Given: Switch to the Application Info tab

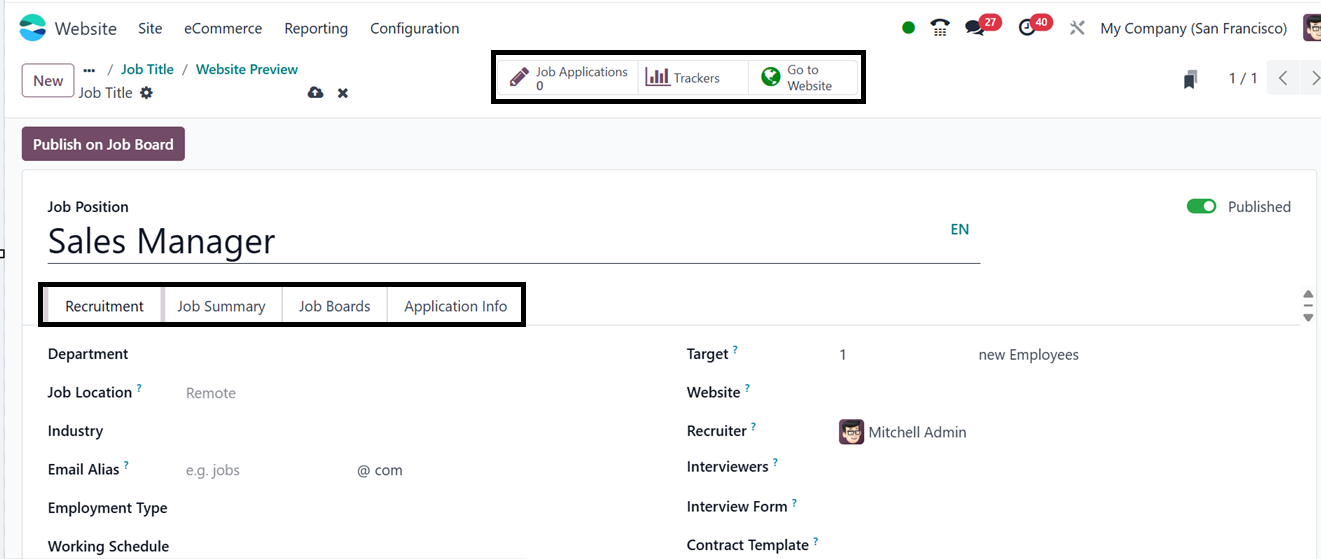Looking at the screenshot, I should 455,306.
